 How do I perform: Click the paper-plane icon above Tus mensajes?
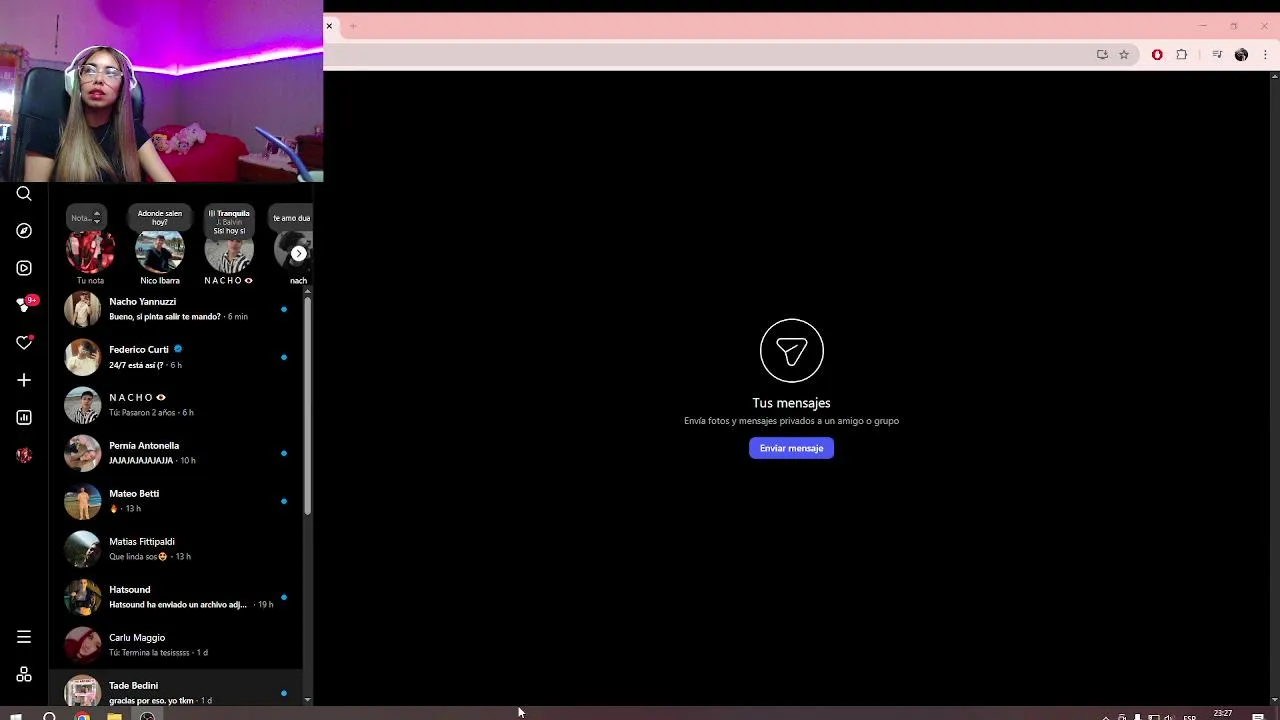[791, 350]
